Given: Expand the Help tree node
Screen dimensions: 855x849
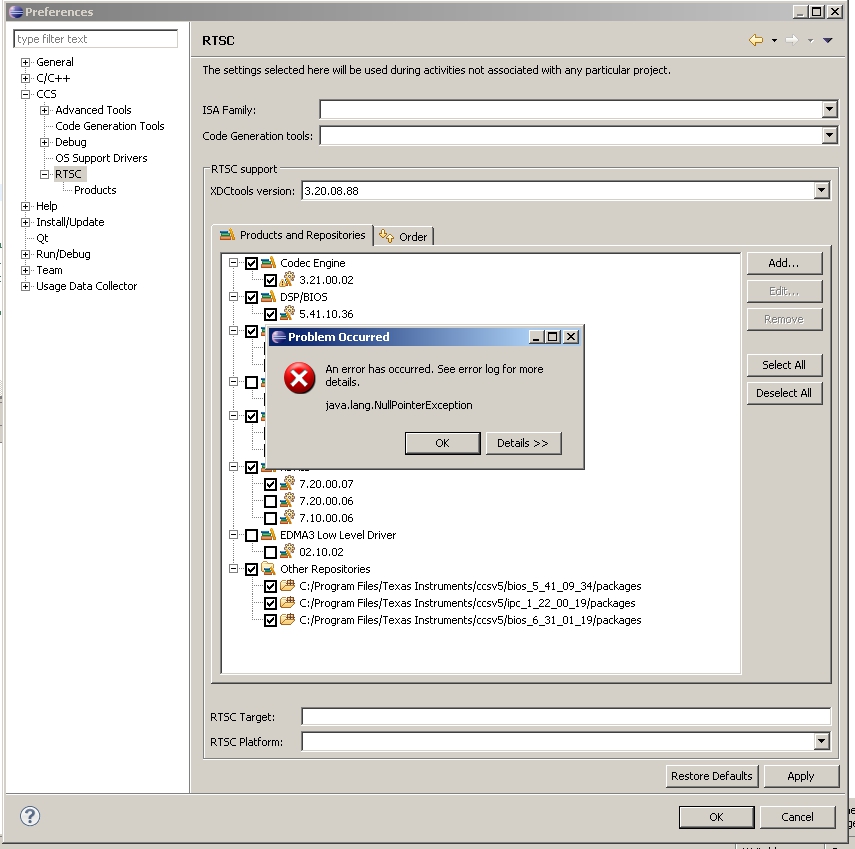Looking at the screenshot, I should [x=24, y=206].
